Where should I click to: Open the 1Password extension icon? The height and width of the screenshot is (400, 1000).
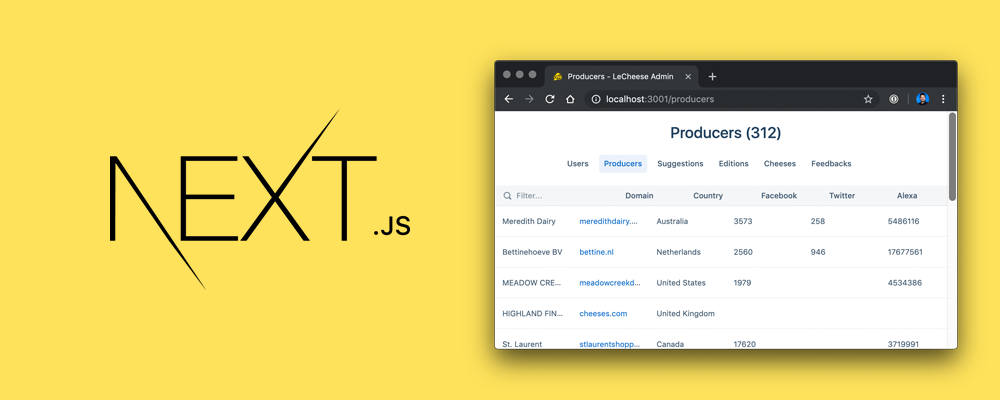coord(894,99)
